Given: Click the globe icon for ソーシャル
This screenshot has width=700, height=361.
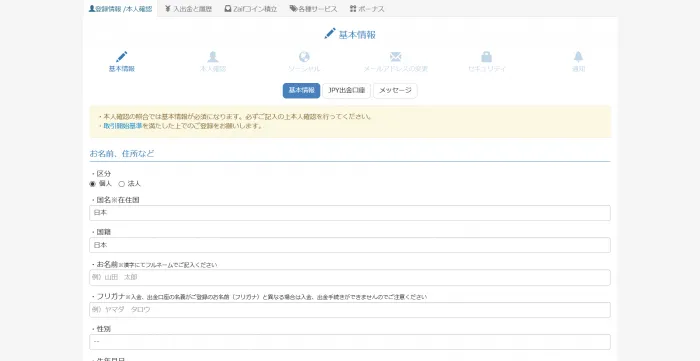Looking at the screenshot, I should tap(304, 57).
